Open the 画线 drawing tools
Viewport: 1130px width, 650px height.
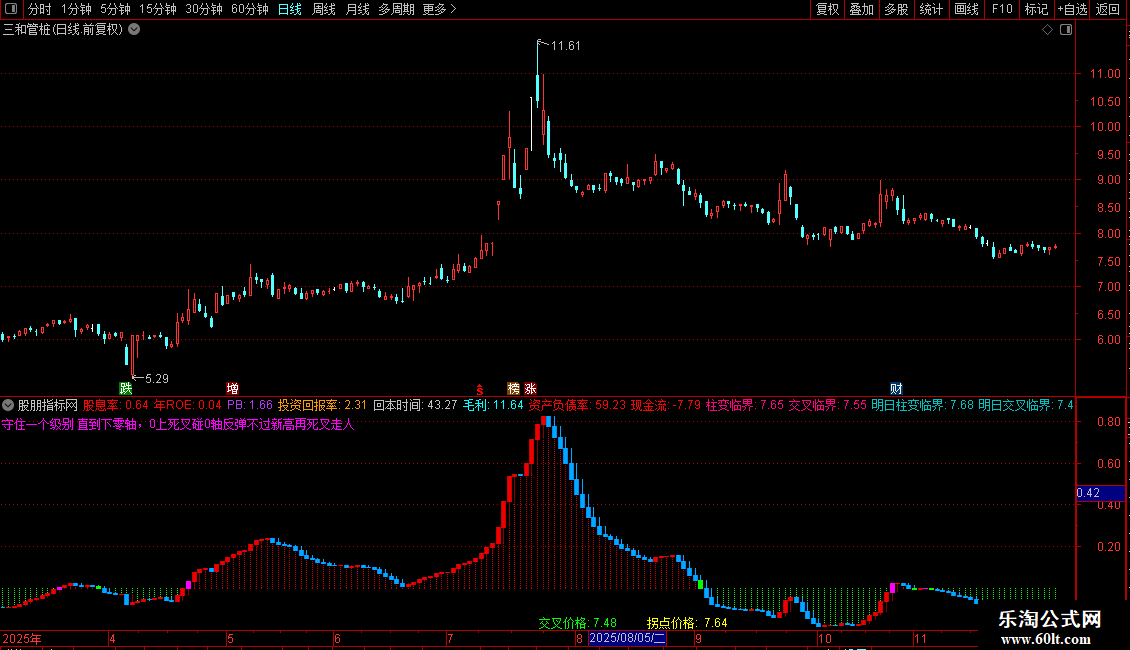tap(966, 9)
